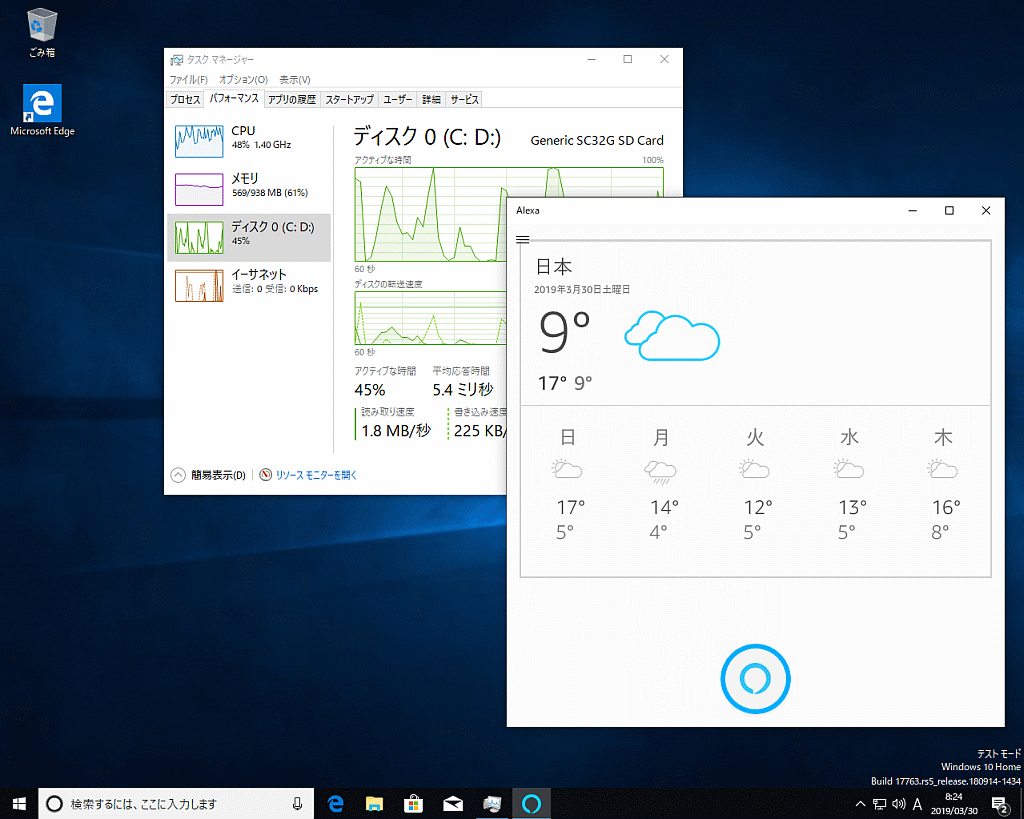Close the Alexa window
The height and width of the screenshot is (819, 1024).
pos(986,210)
